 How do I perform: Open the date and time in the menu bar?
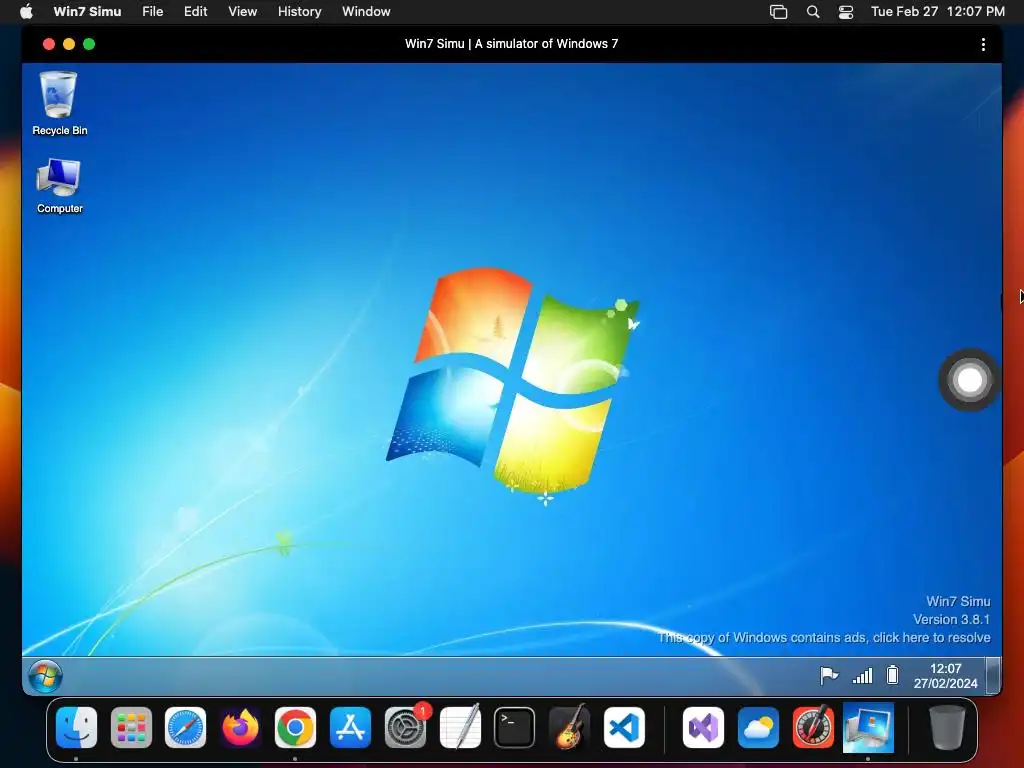pyautogui.click(x=938, y=12)
